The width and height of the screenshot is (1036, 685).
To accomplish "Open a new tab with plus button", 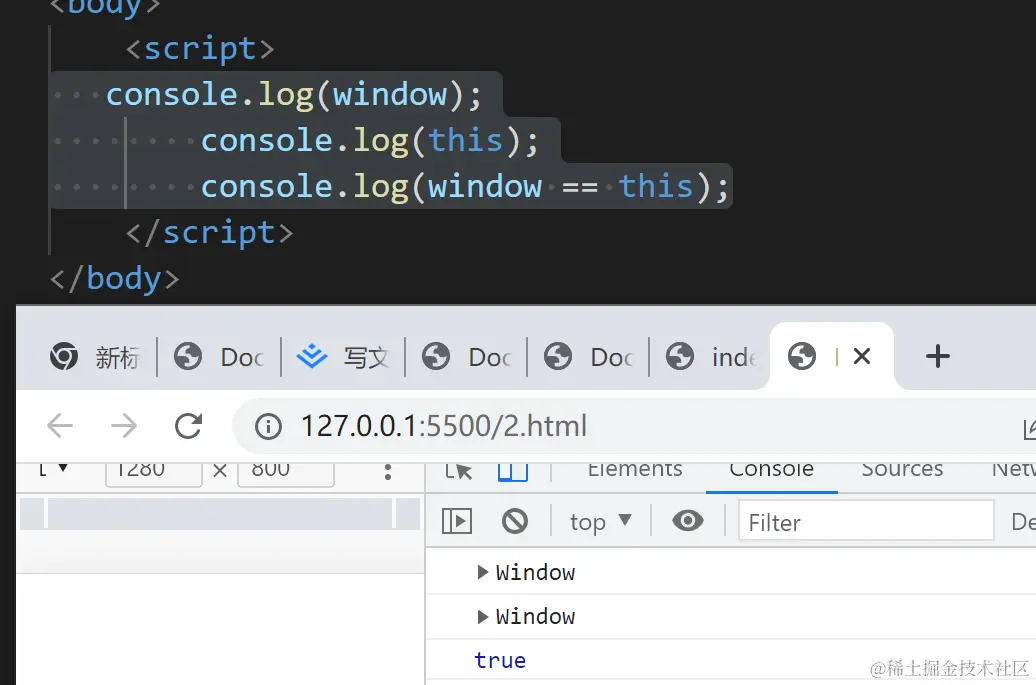I will [938, 357].
